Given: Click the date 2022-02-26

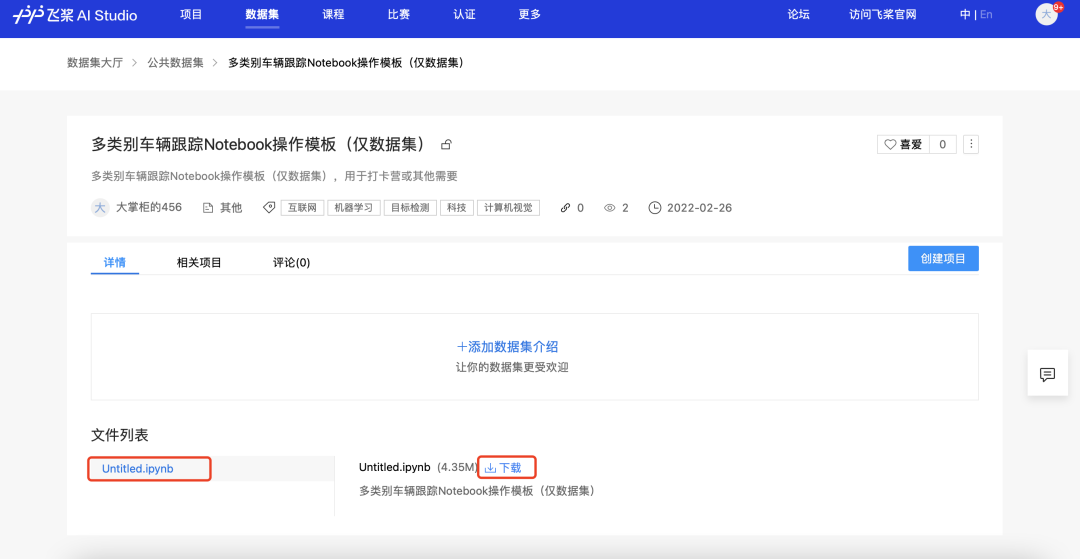Looking at the screenshot, I should 700,207.
